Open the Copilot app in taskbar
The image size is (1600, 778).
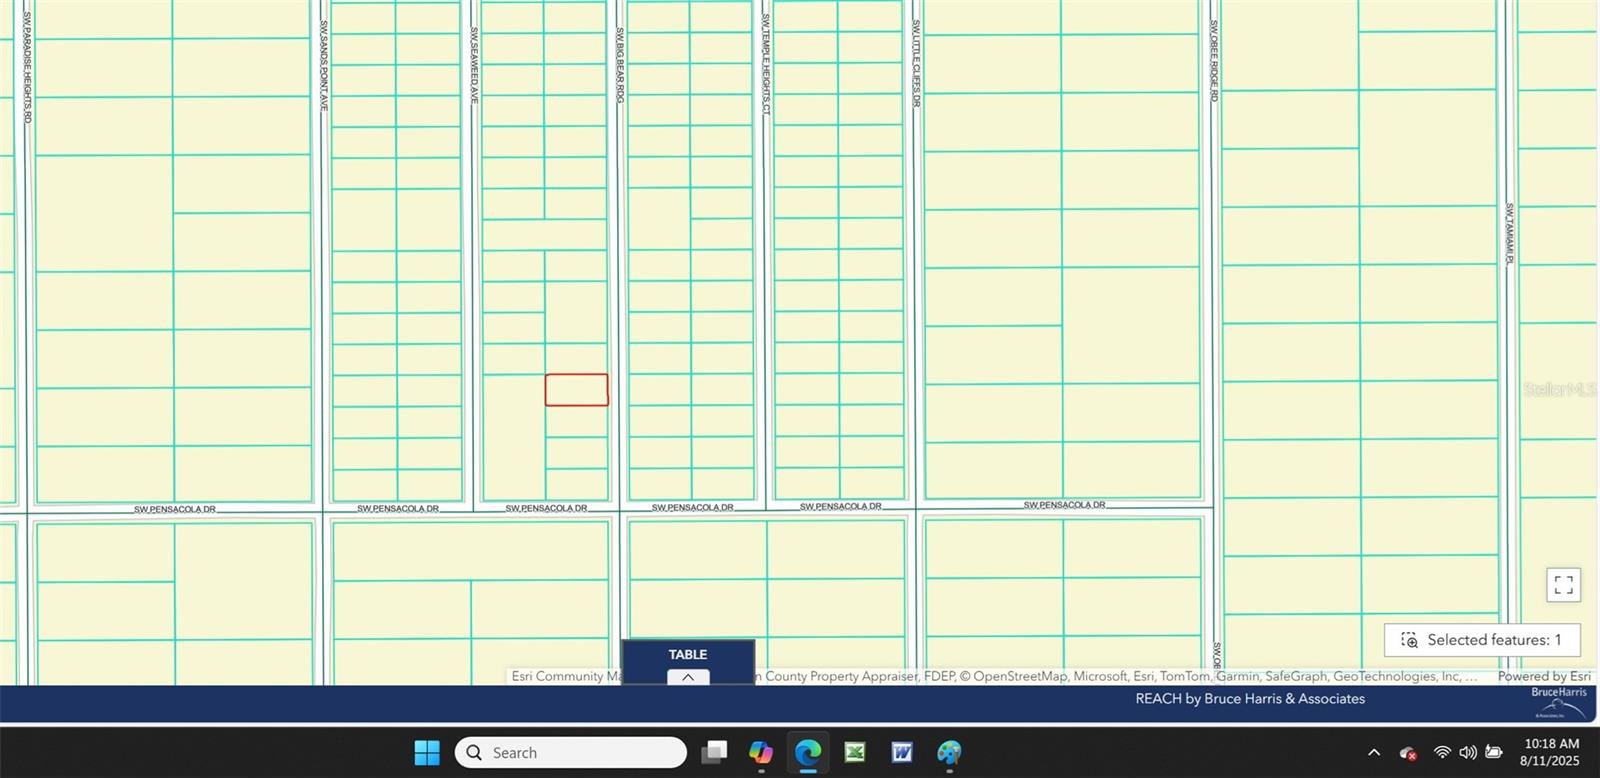click(761, 752)
